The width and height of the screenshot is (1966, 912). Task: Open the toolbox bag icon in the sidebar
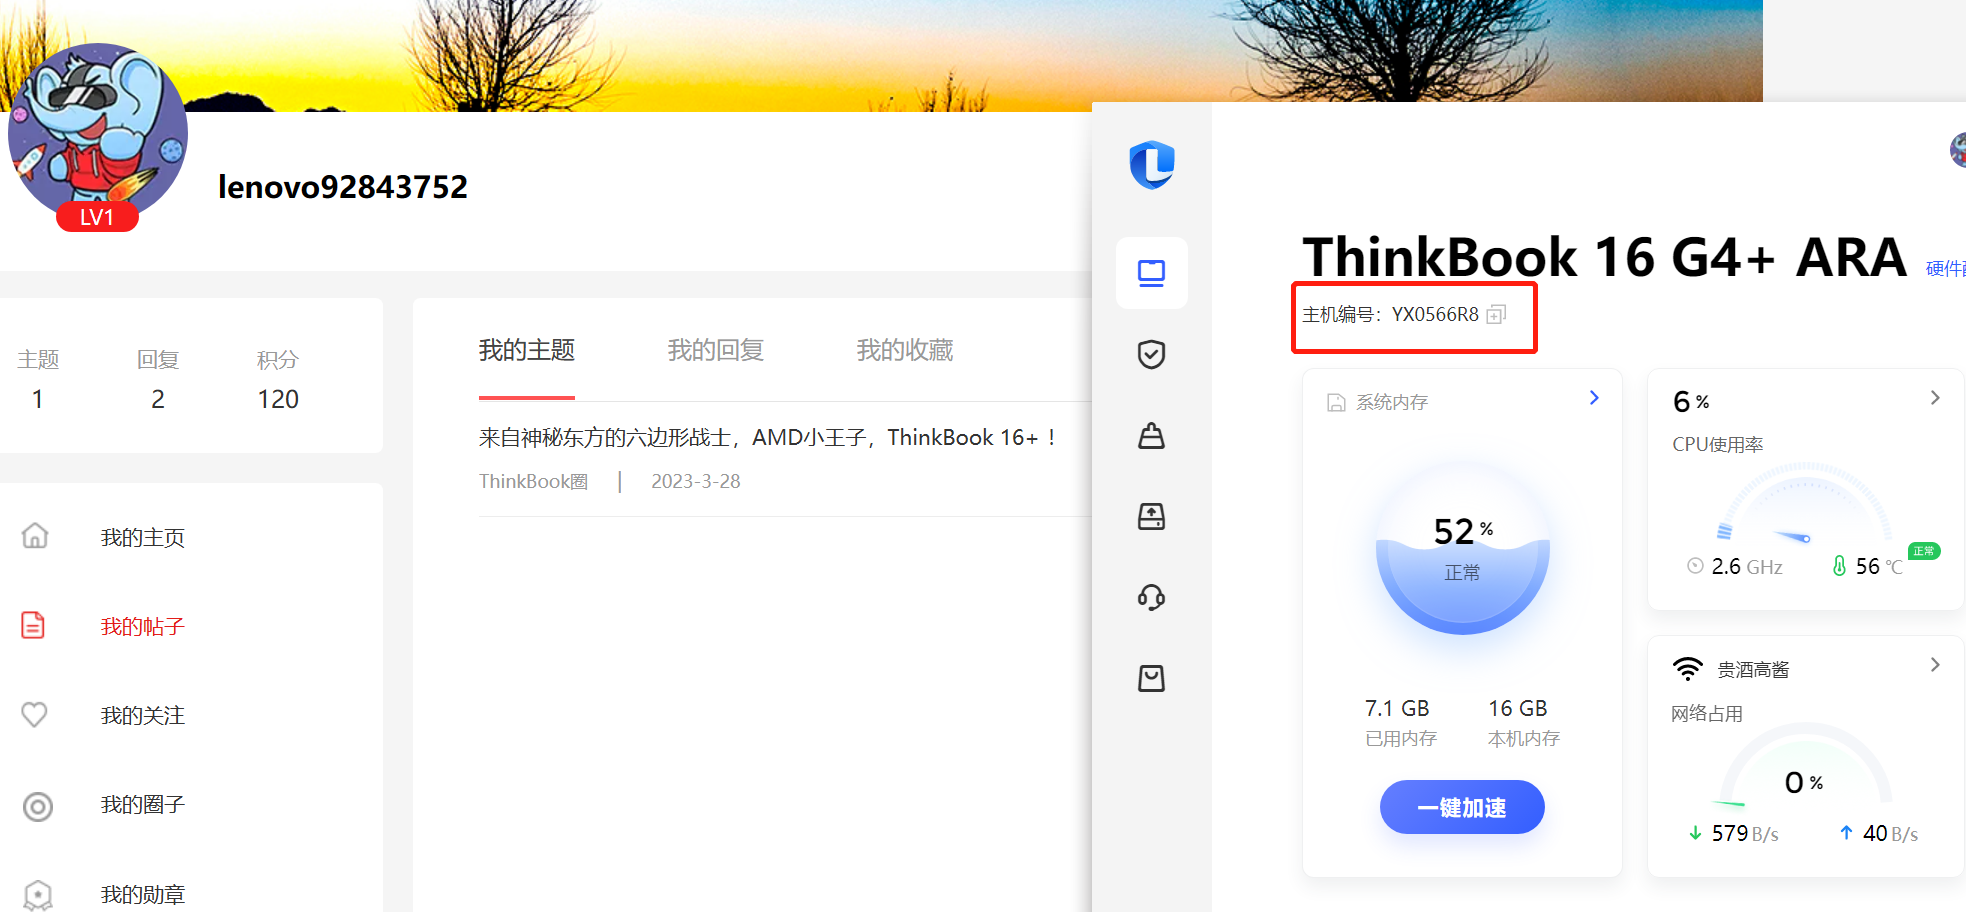(1152, 435)
